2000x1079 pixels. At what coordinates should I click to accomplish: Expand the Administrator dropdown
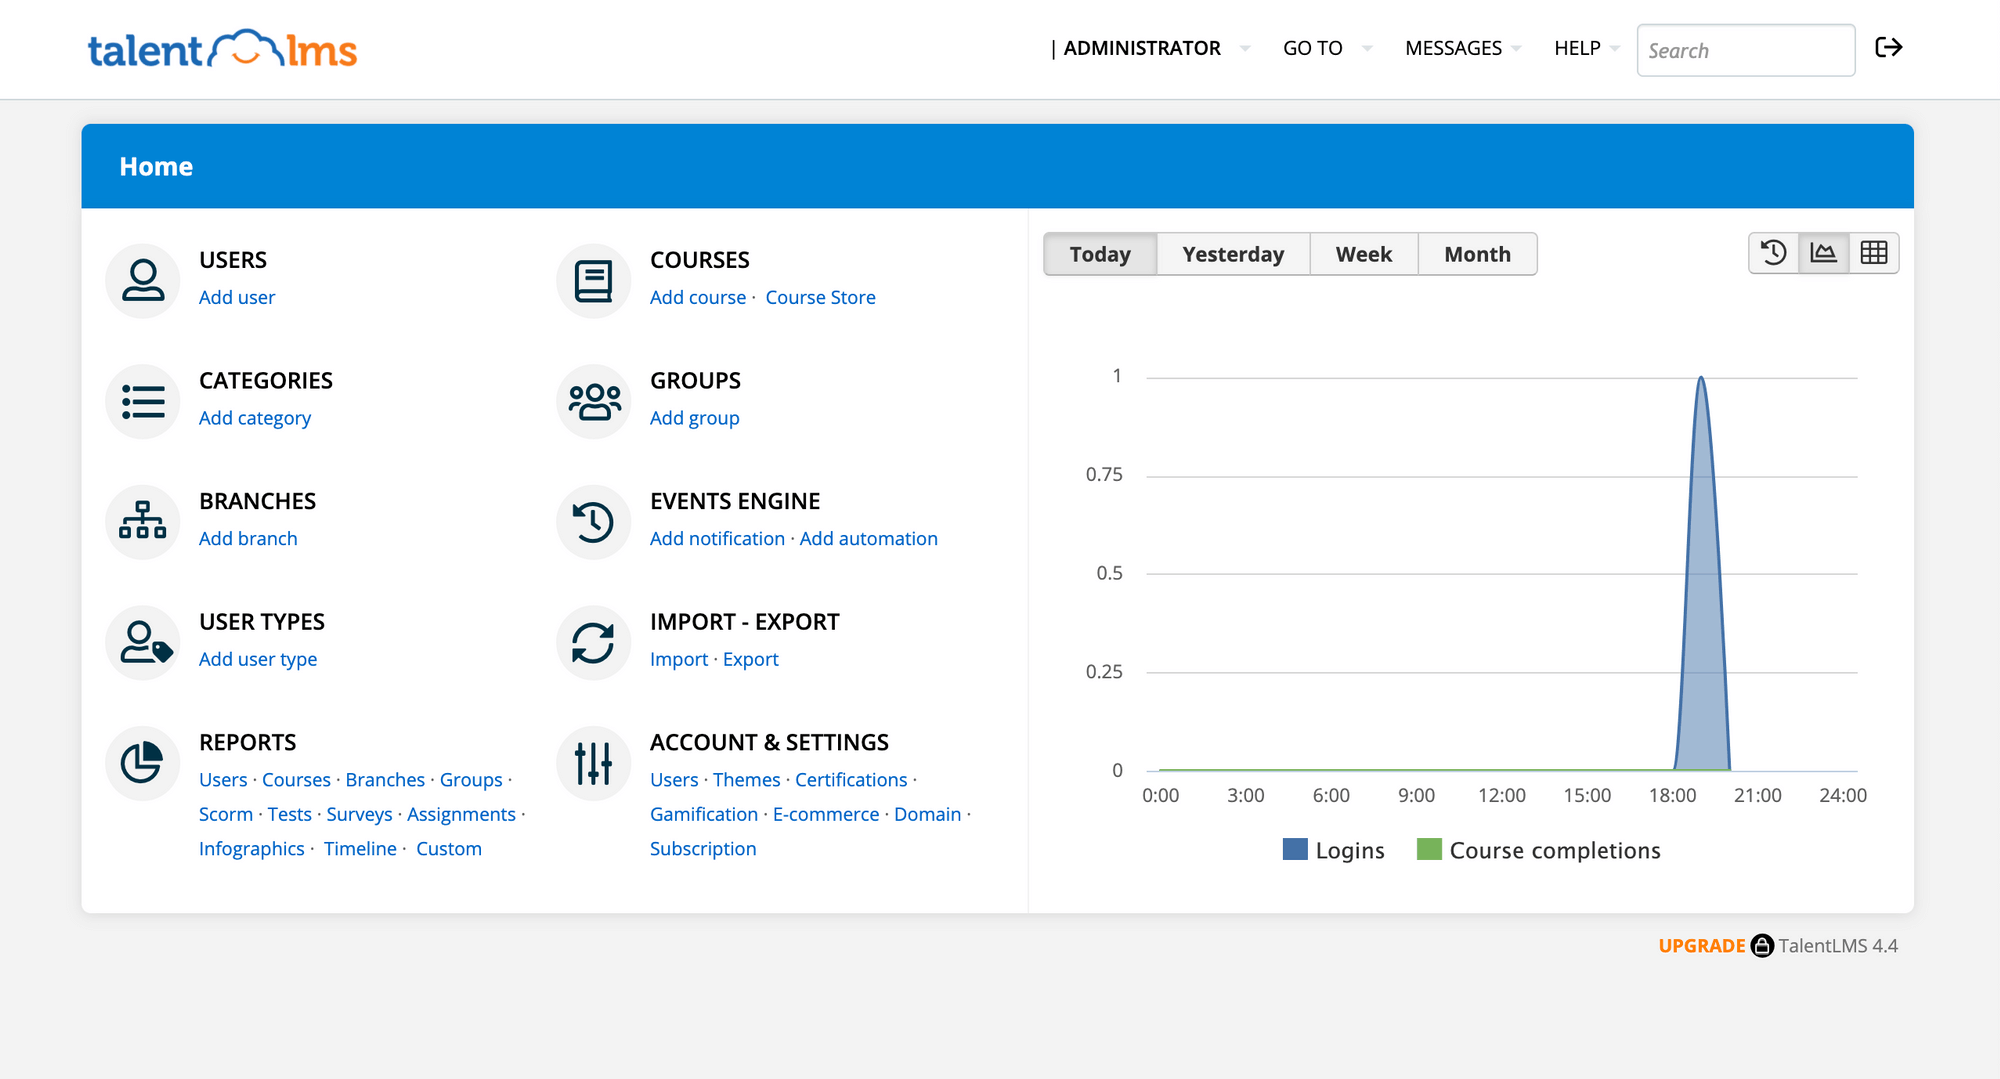pos(1142,48)
